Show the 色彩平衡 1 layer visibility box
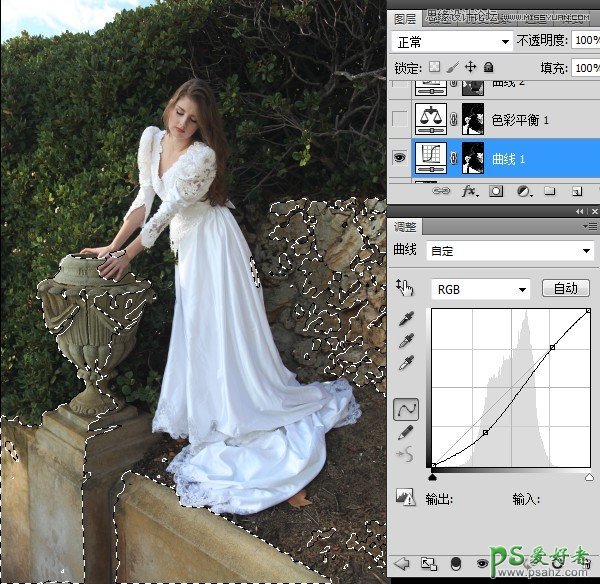Image resolution: width=600 pixels, height=584 pixels. [399, 120]
